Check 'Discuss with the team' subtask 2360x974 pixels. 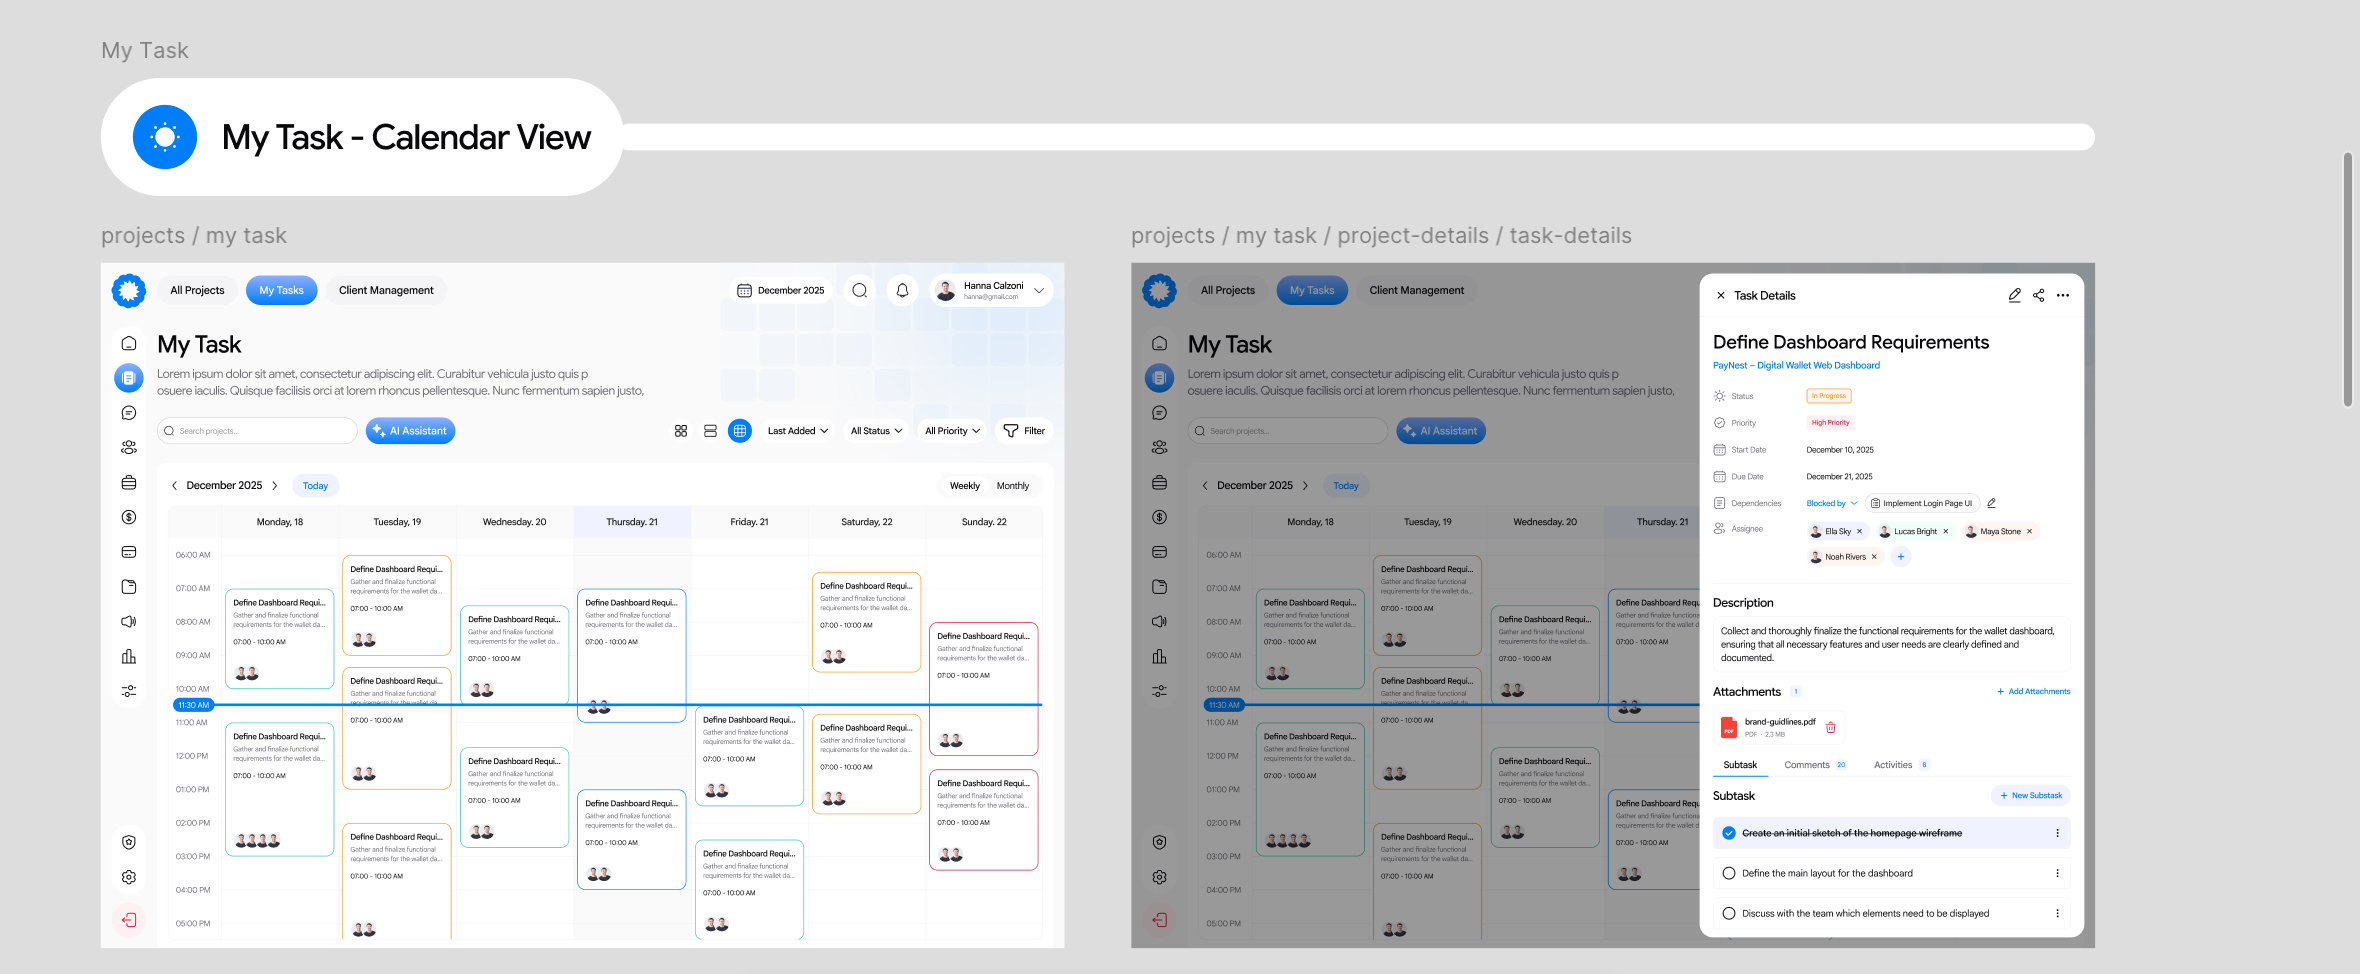pyautogui.click(x=1729, y=913)
